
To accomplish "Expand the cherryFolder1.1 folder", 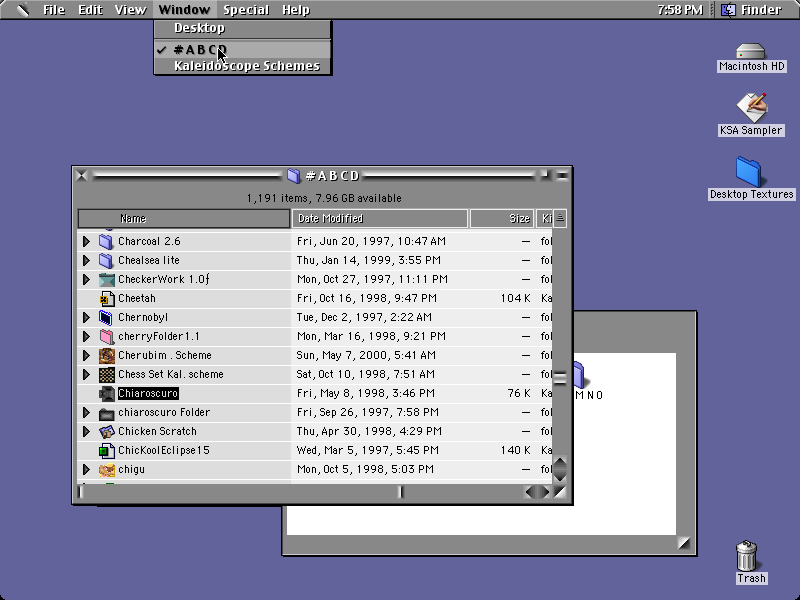I will (x=86, y=336).
